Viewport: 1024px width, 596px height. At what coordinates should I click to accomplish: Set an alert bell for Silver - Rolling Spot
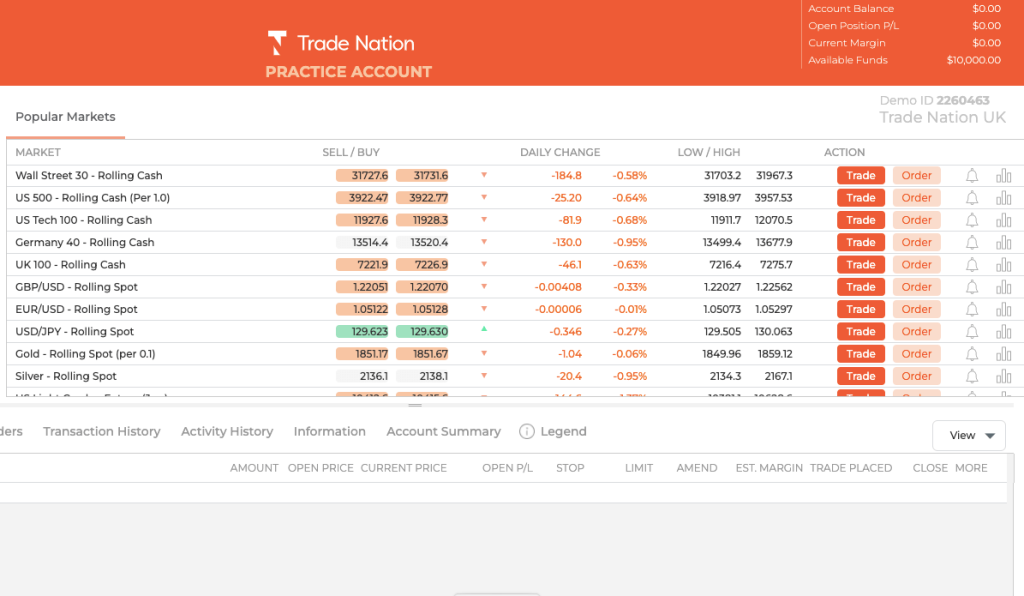click(970, 376)
